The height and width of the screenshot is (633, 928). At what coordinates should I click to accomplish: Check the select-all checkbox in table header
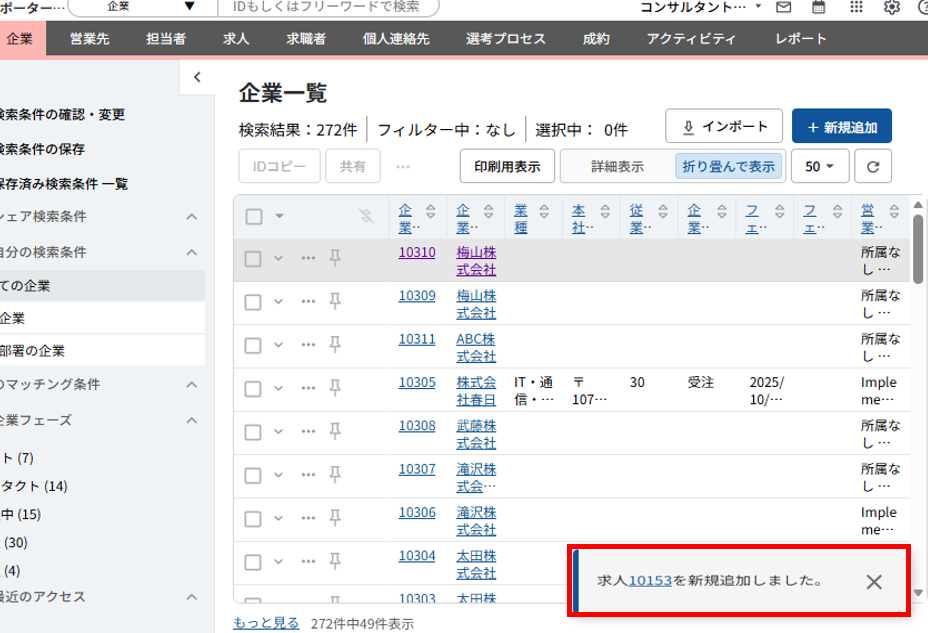(253, 216)
